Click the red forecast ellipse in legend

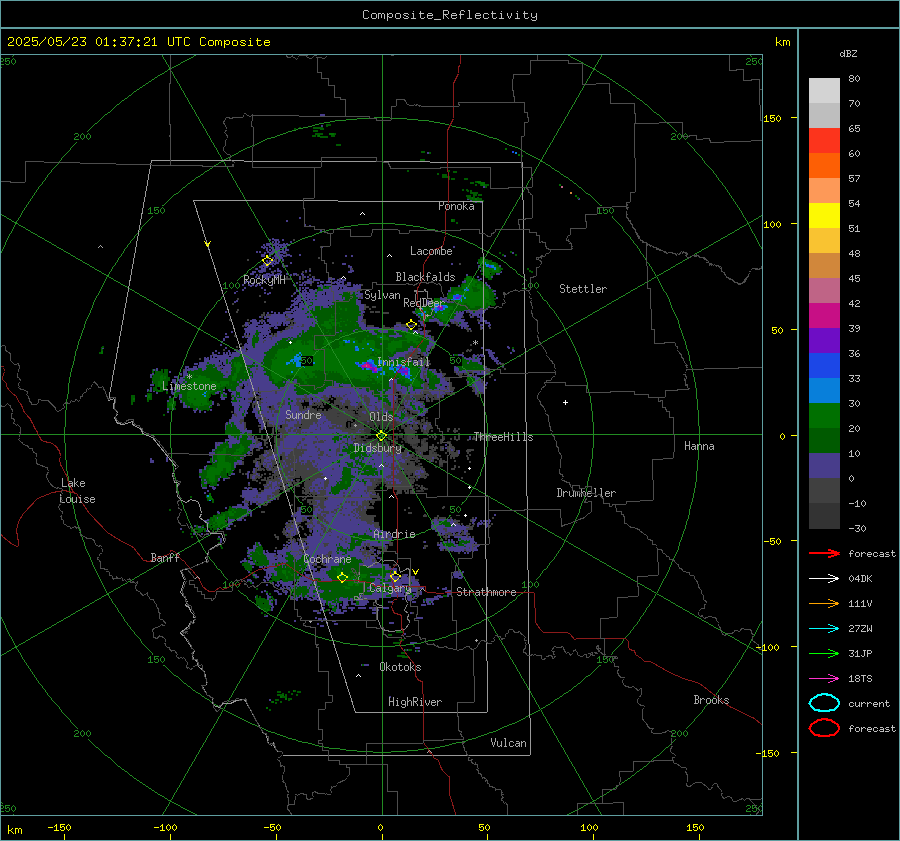point(824,728)
